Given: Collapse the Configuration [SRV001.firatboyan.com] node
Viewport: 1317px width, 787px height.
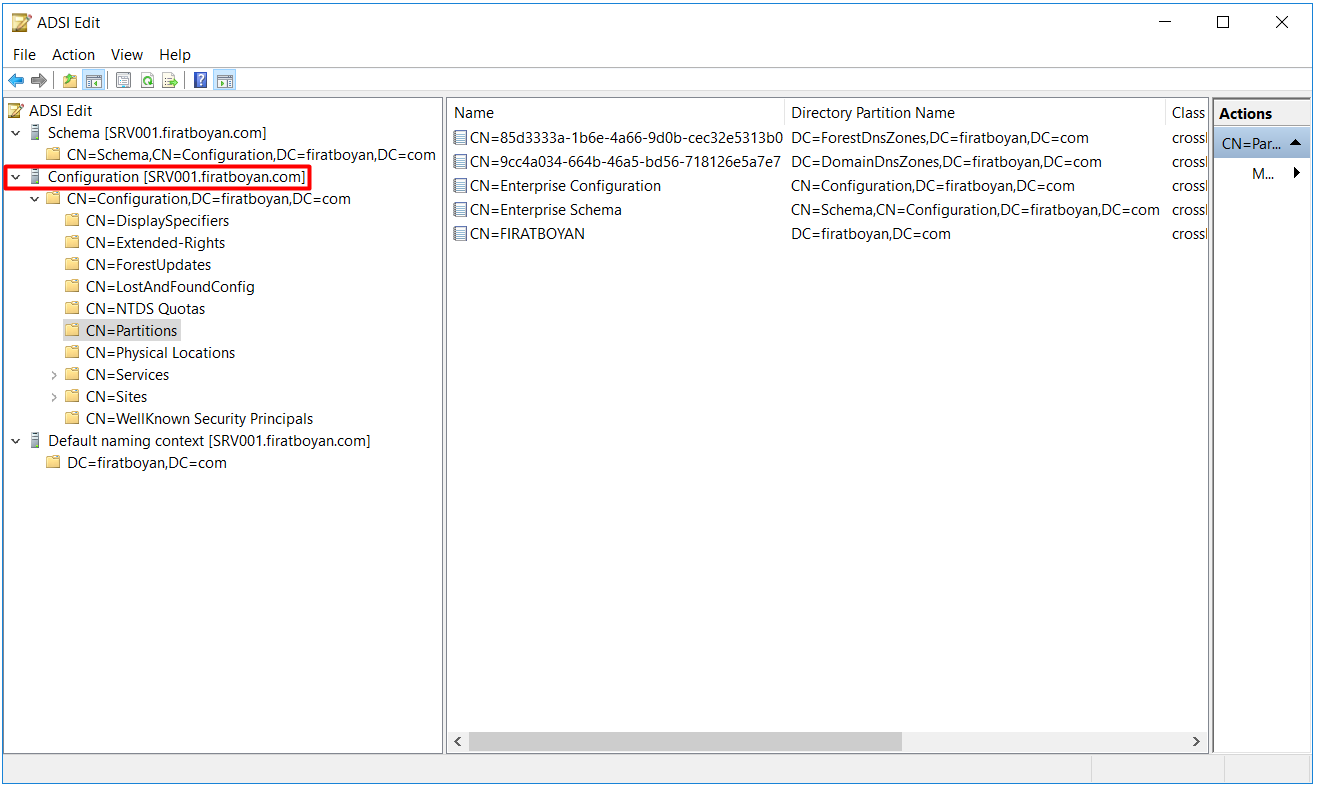Looking at the screenshot, I should (x=16, y=177).
